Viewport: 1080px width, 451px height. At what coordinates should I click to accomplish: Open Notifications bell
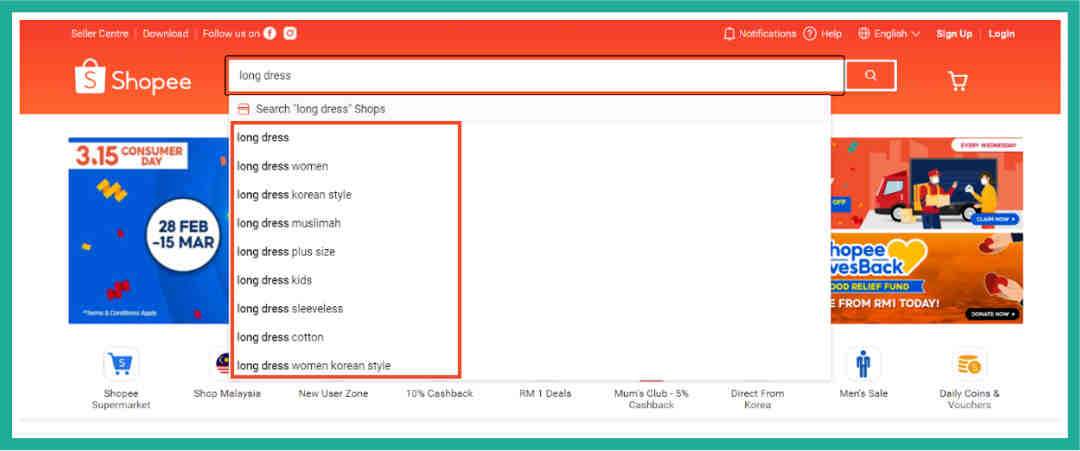tap(760, 34)
